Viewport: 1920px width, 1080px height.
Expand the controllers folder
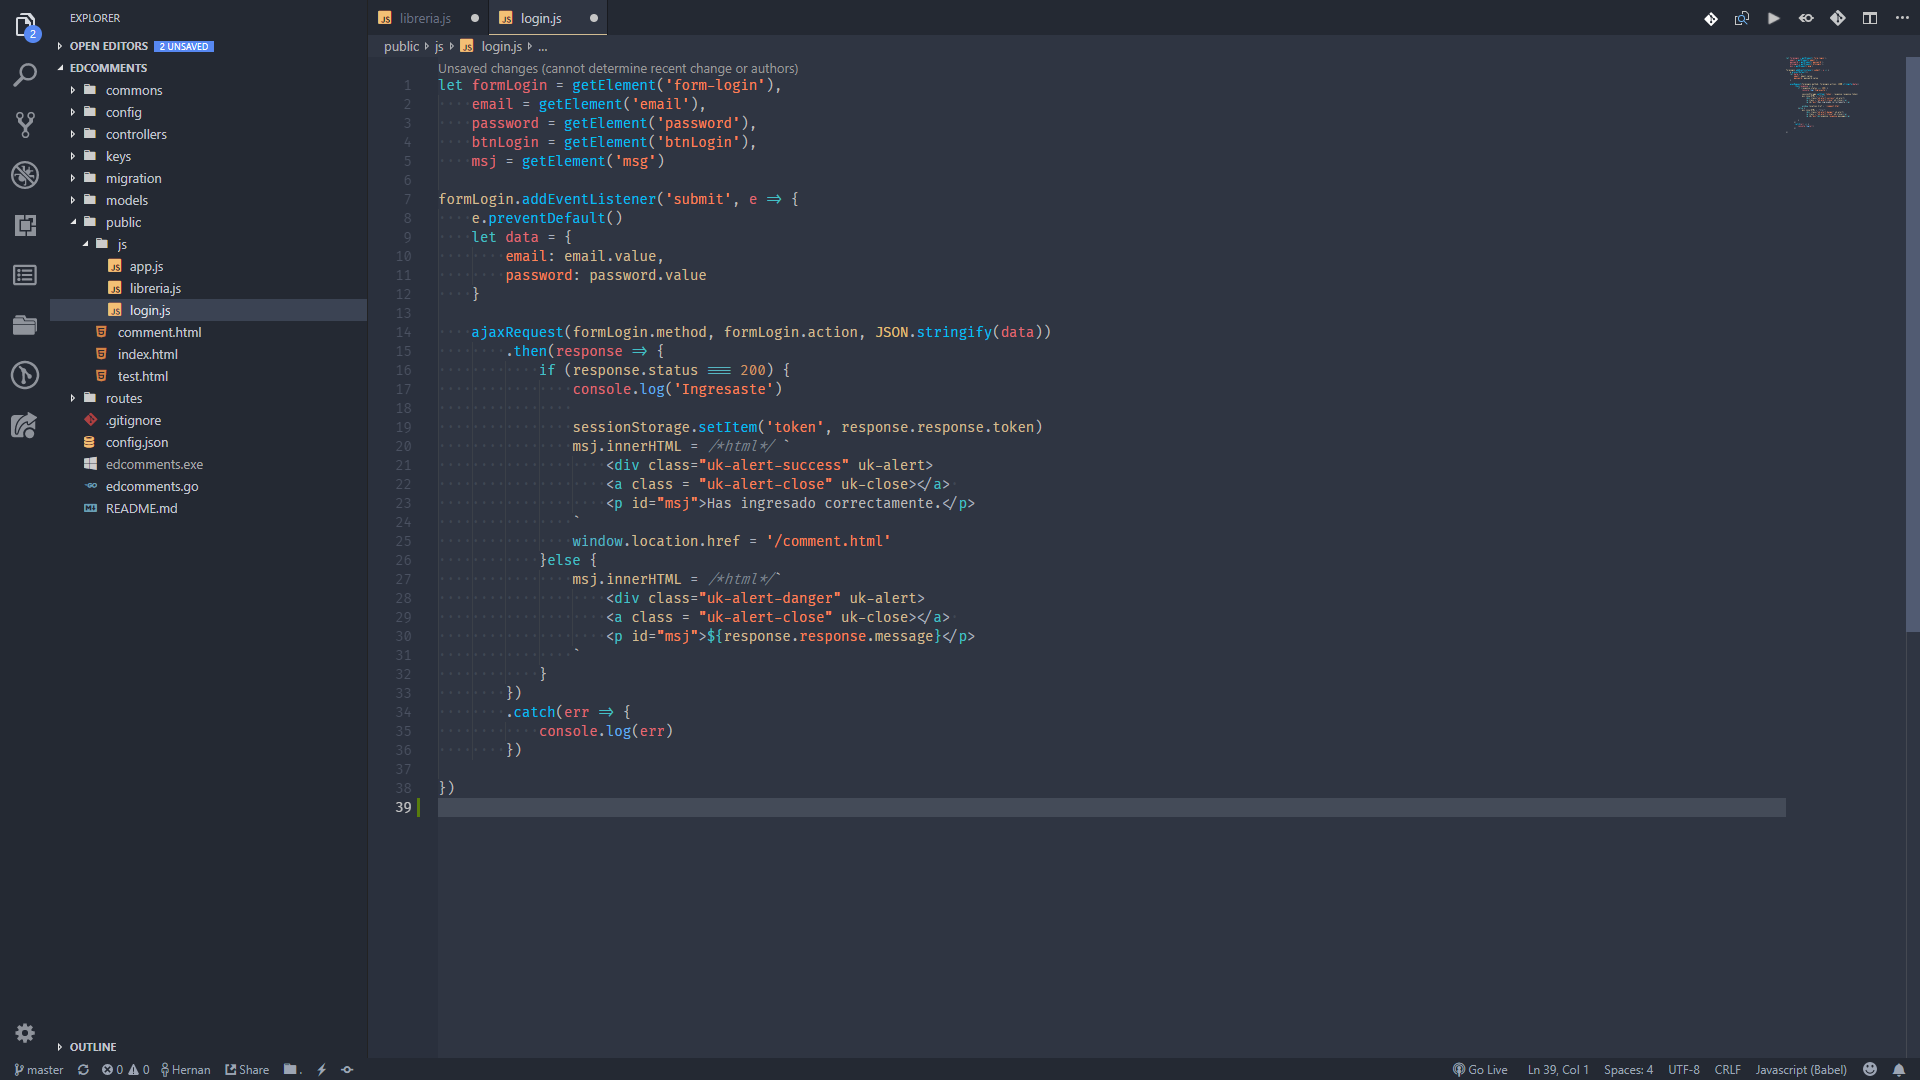point(136,134)
